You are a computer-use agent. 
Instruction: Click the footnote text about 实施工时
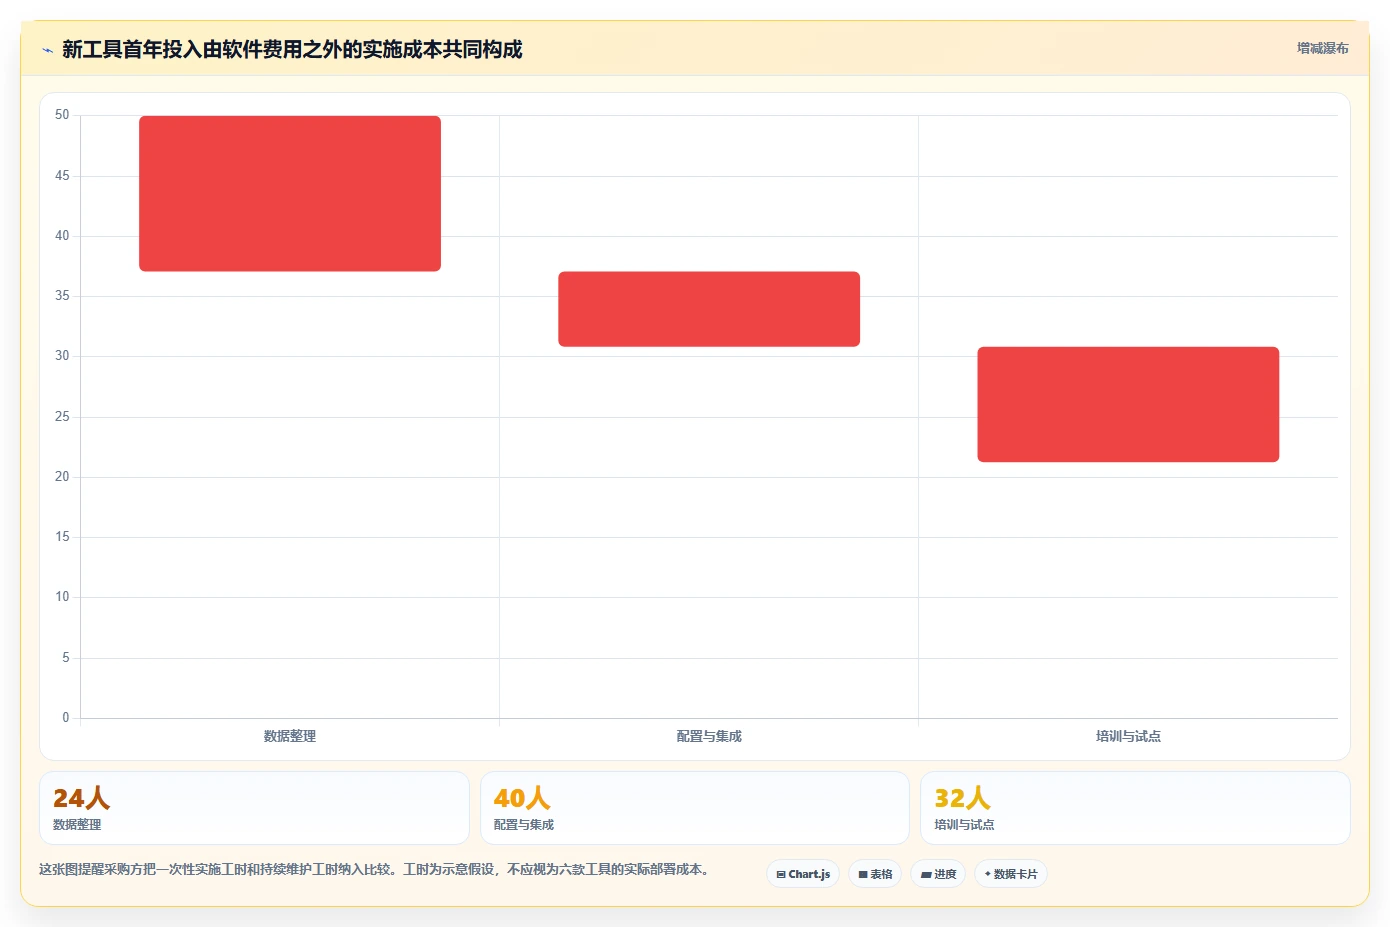click(375, 869)
